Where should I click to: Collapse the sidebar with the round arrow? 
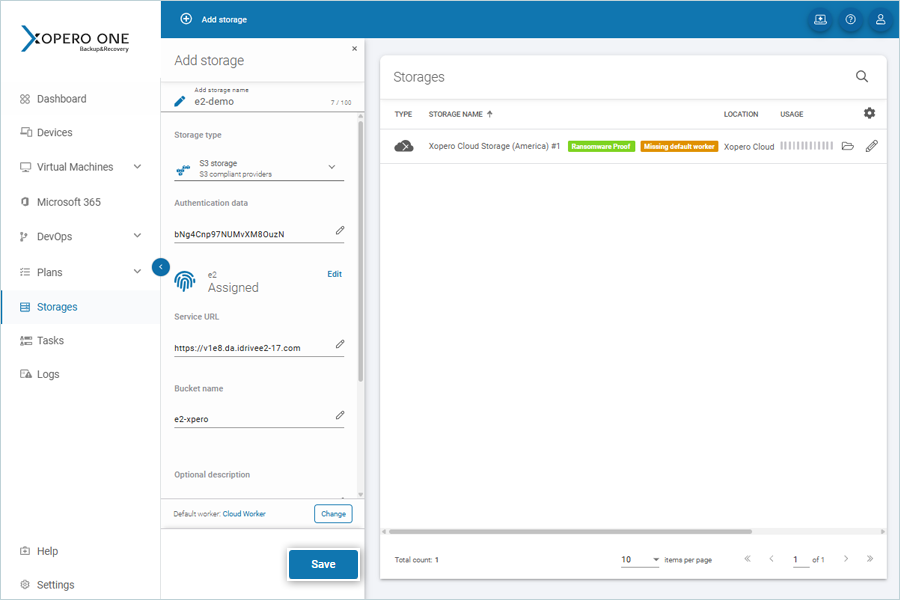(x=161, y=267)
